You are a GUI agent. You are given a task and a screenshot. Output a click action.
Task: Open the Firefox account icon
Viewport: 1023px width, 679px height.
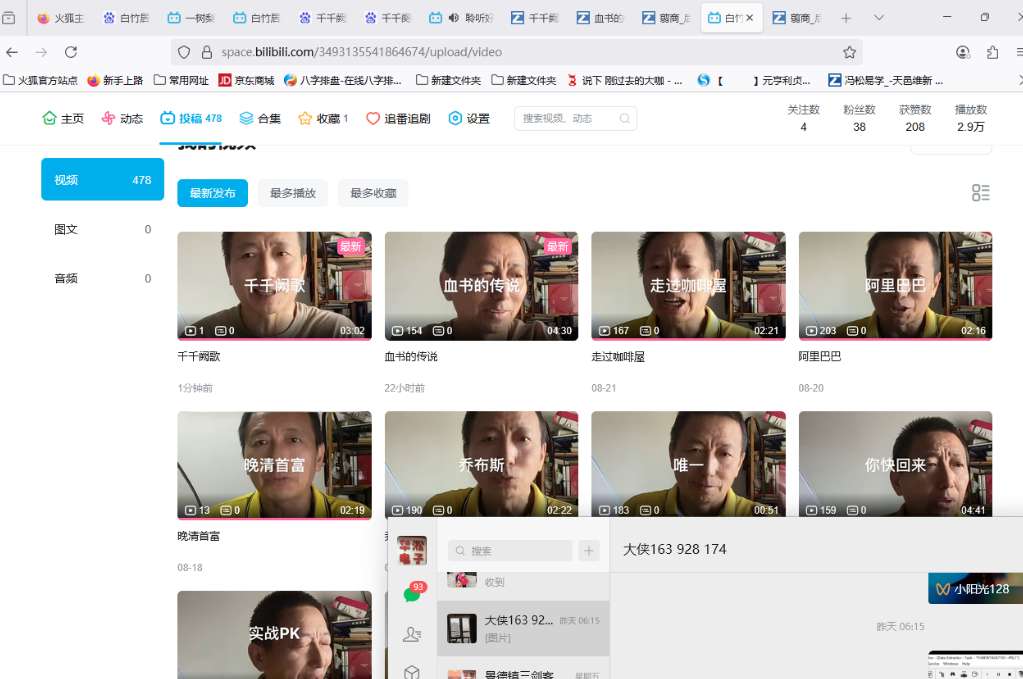962,52
